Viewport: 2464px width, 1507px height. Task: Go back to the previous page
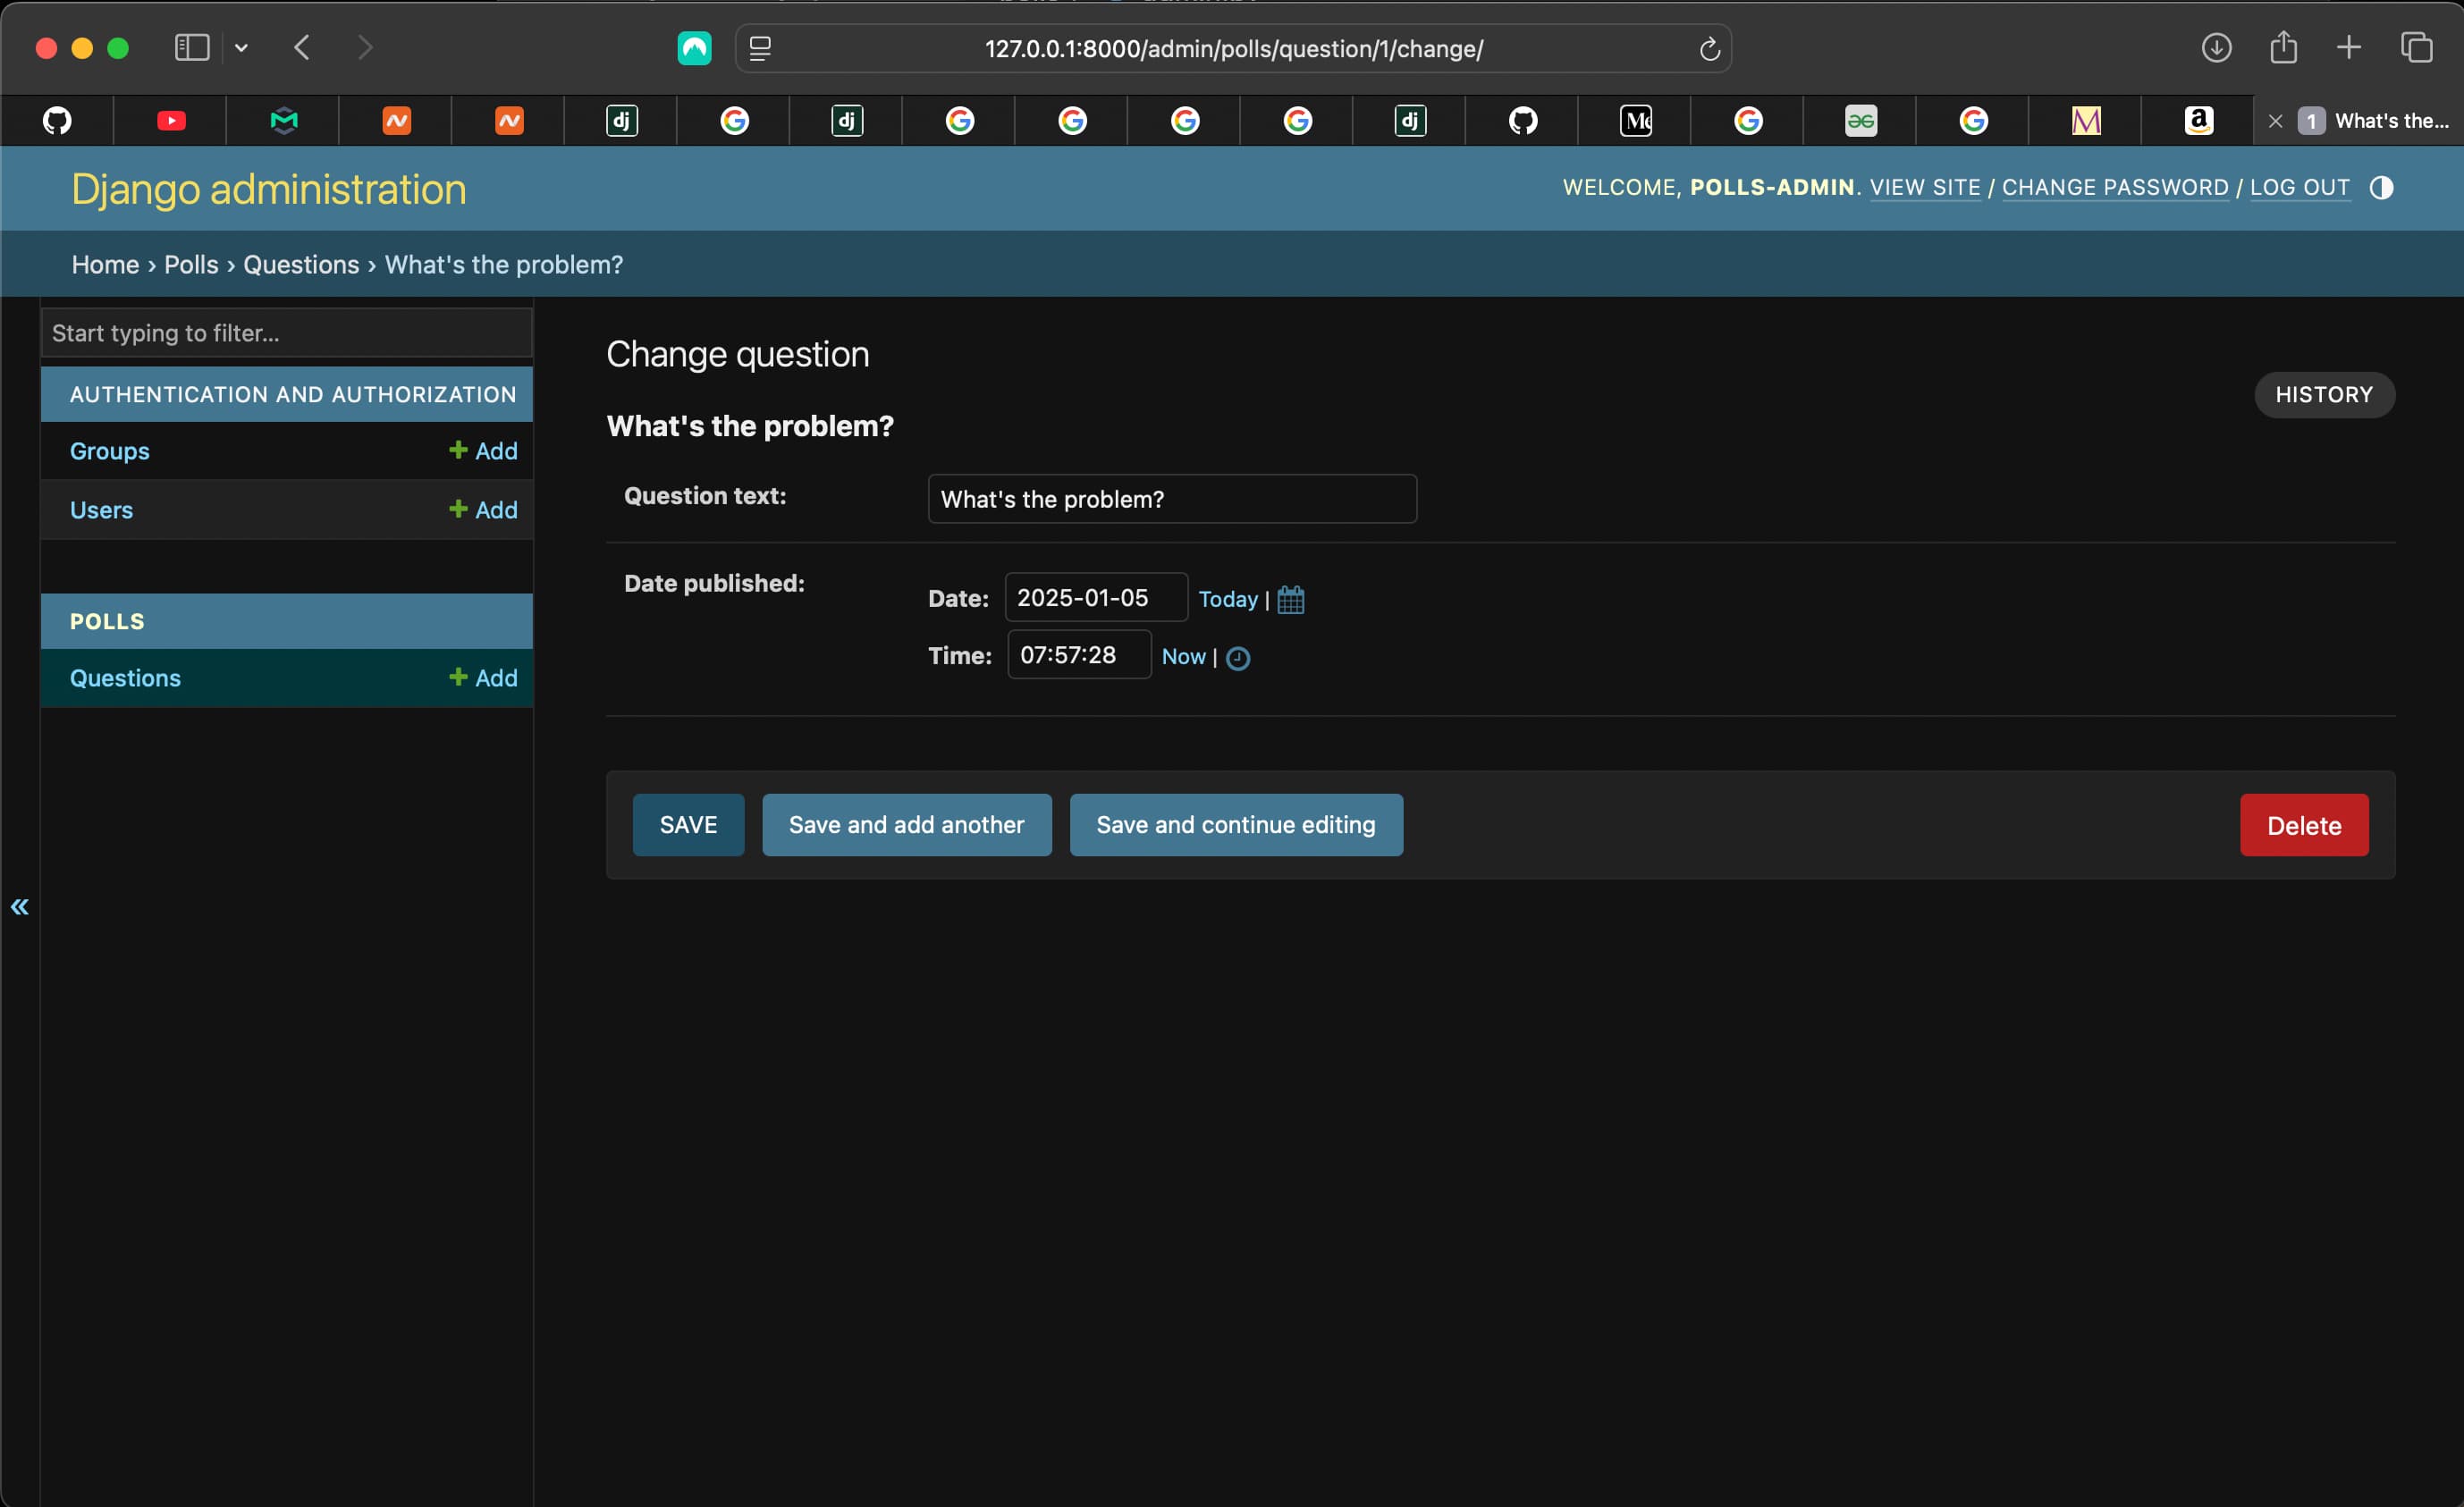click(x=302, y=47)
